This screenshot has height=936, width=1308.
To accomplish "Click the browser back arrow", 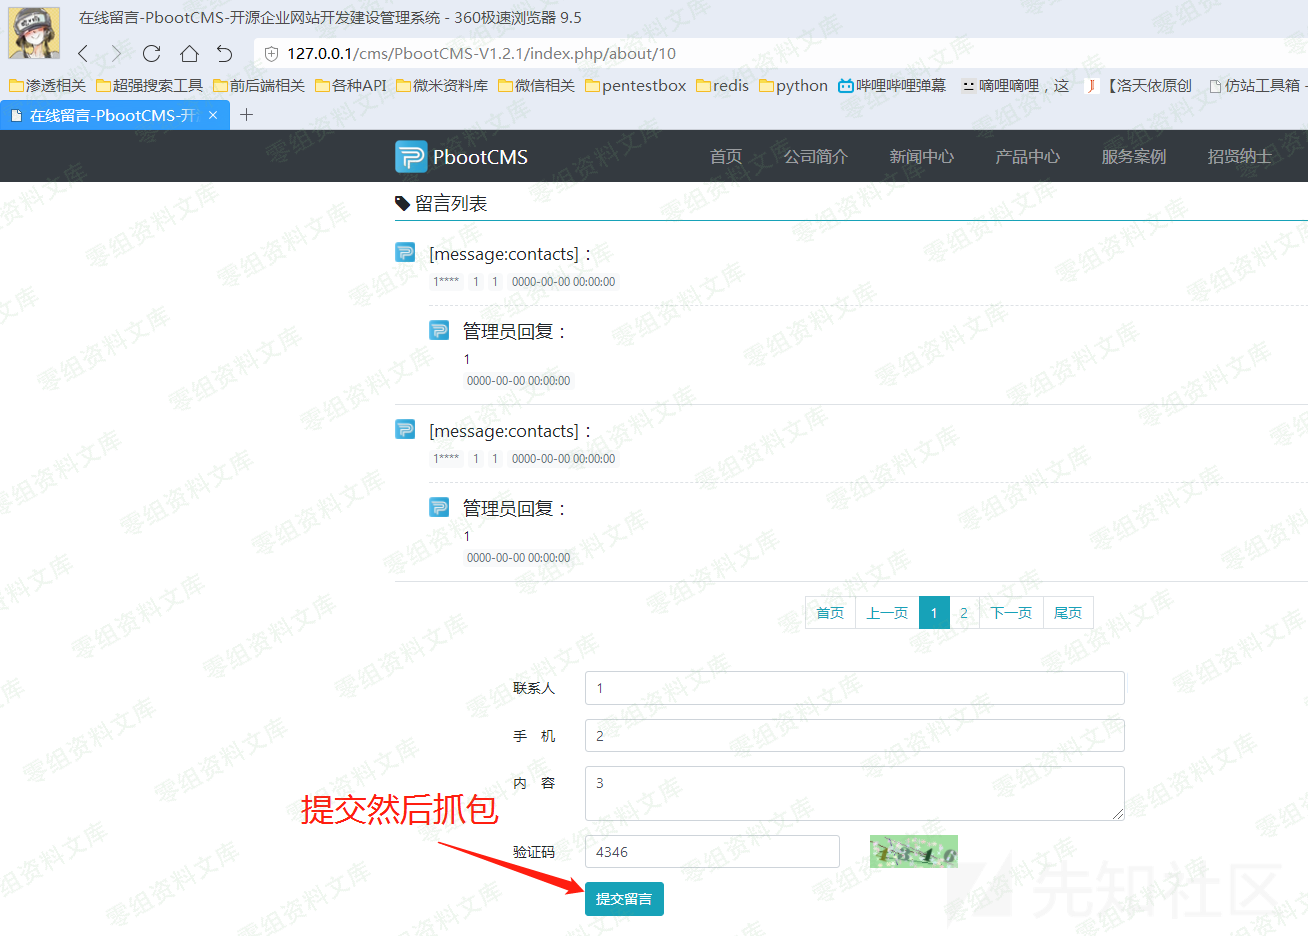I will 83,54.
